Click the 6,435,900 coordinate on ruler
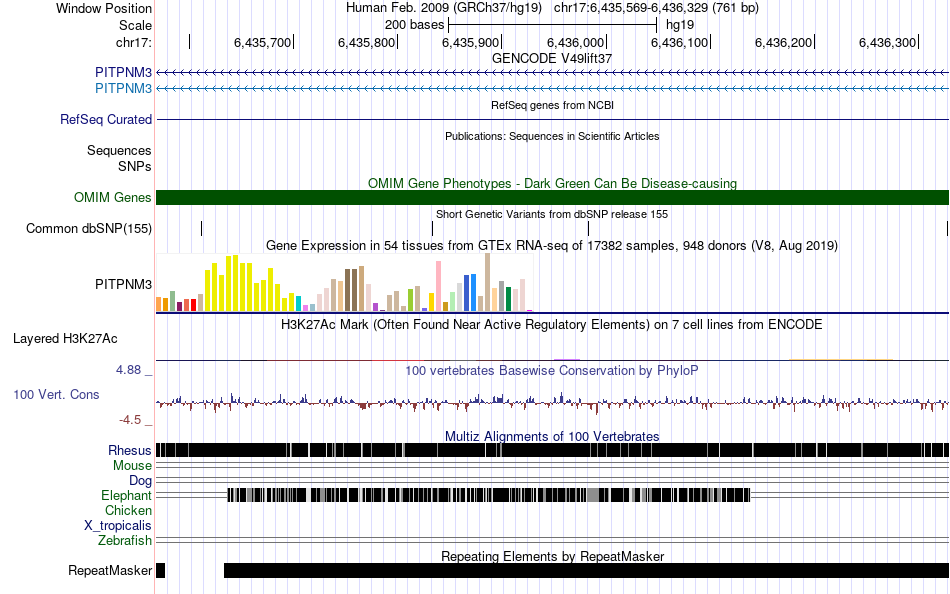 (x=471, y=42)
